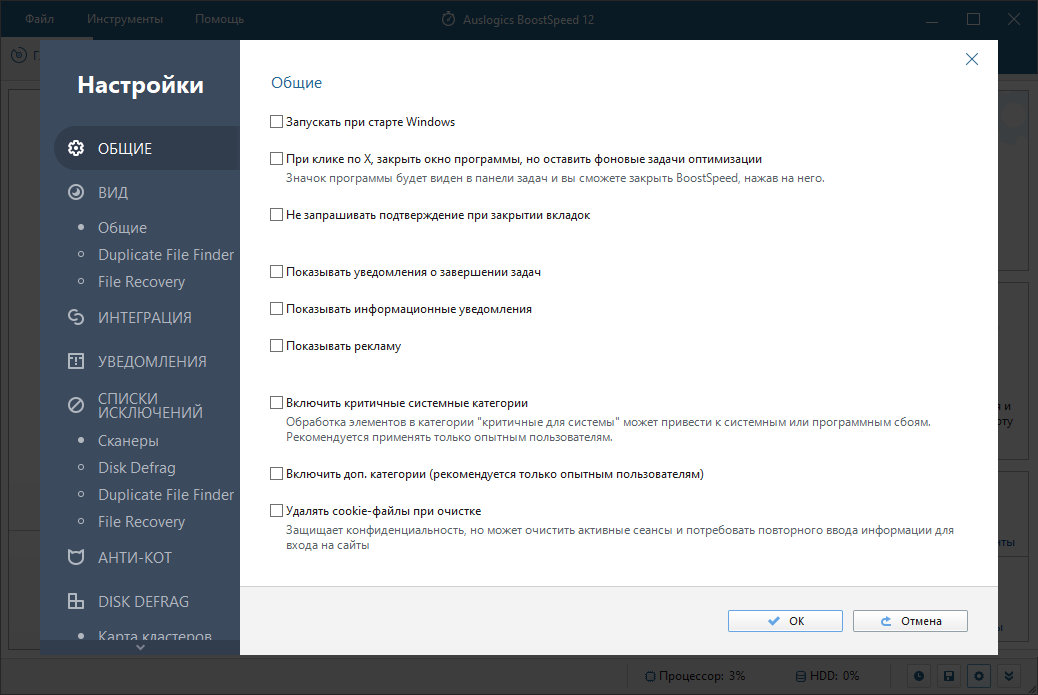
Task: Click the save disk icon in status bar
Action: pos(949,676)
